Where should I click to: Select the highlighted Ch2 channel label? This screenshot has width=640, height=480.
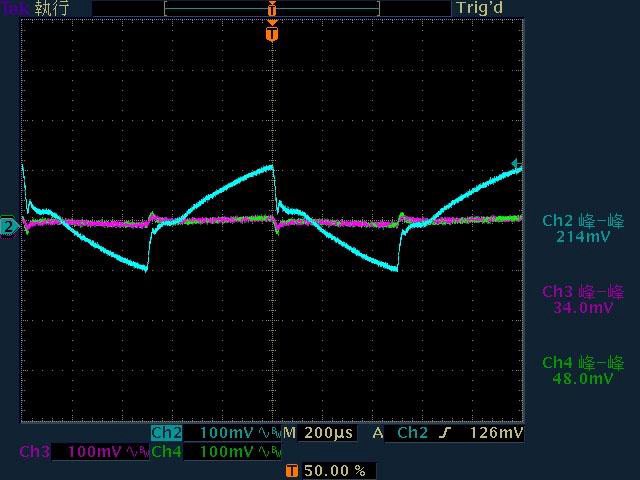coord(166,433)
